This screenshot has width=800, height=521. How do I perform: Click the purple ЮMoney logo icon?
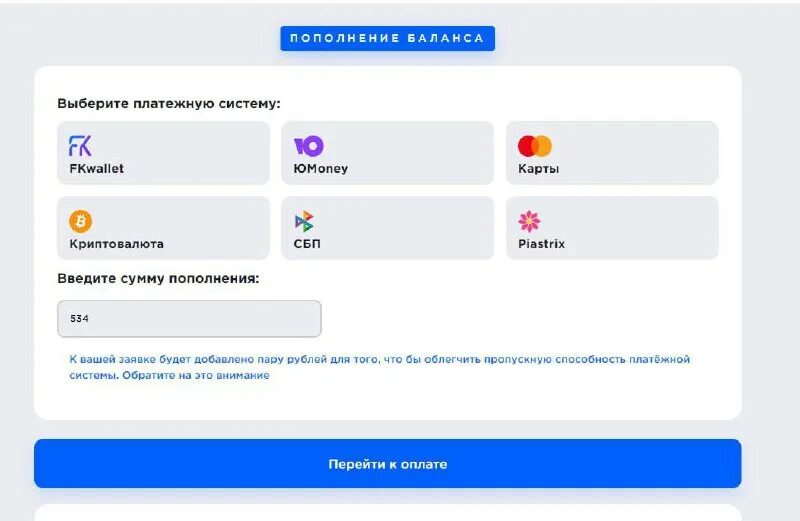point(309,146)
